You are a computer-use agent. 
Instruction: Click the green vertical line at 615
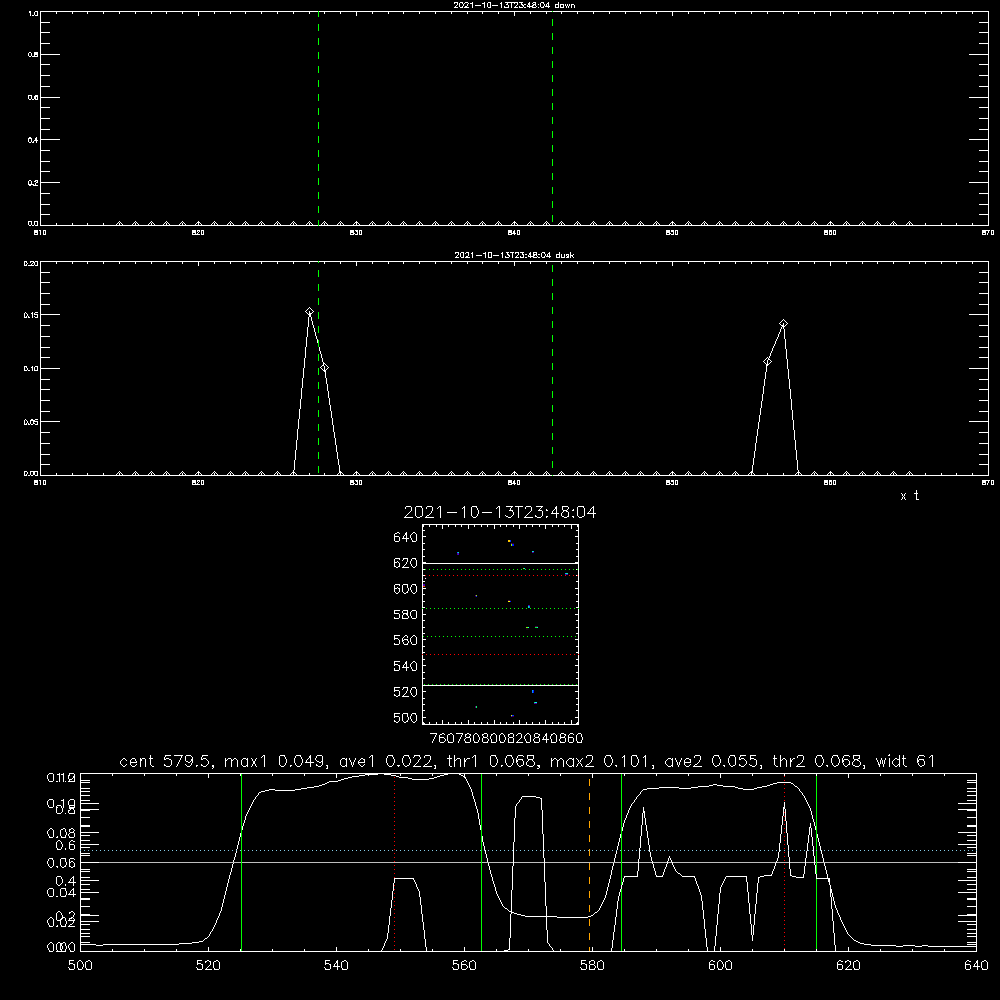[816, 862]
